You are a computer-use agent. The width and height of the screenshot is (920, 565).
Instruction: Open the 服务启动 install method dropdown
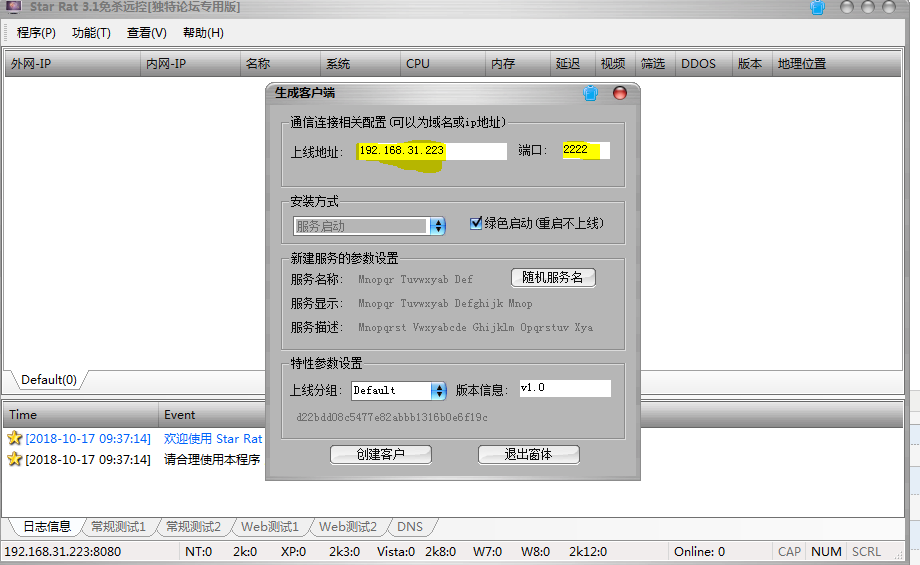[x=438, y=226]
